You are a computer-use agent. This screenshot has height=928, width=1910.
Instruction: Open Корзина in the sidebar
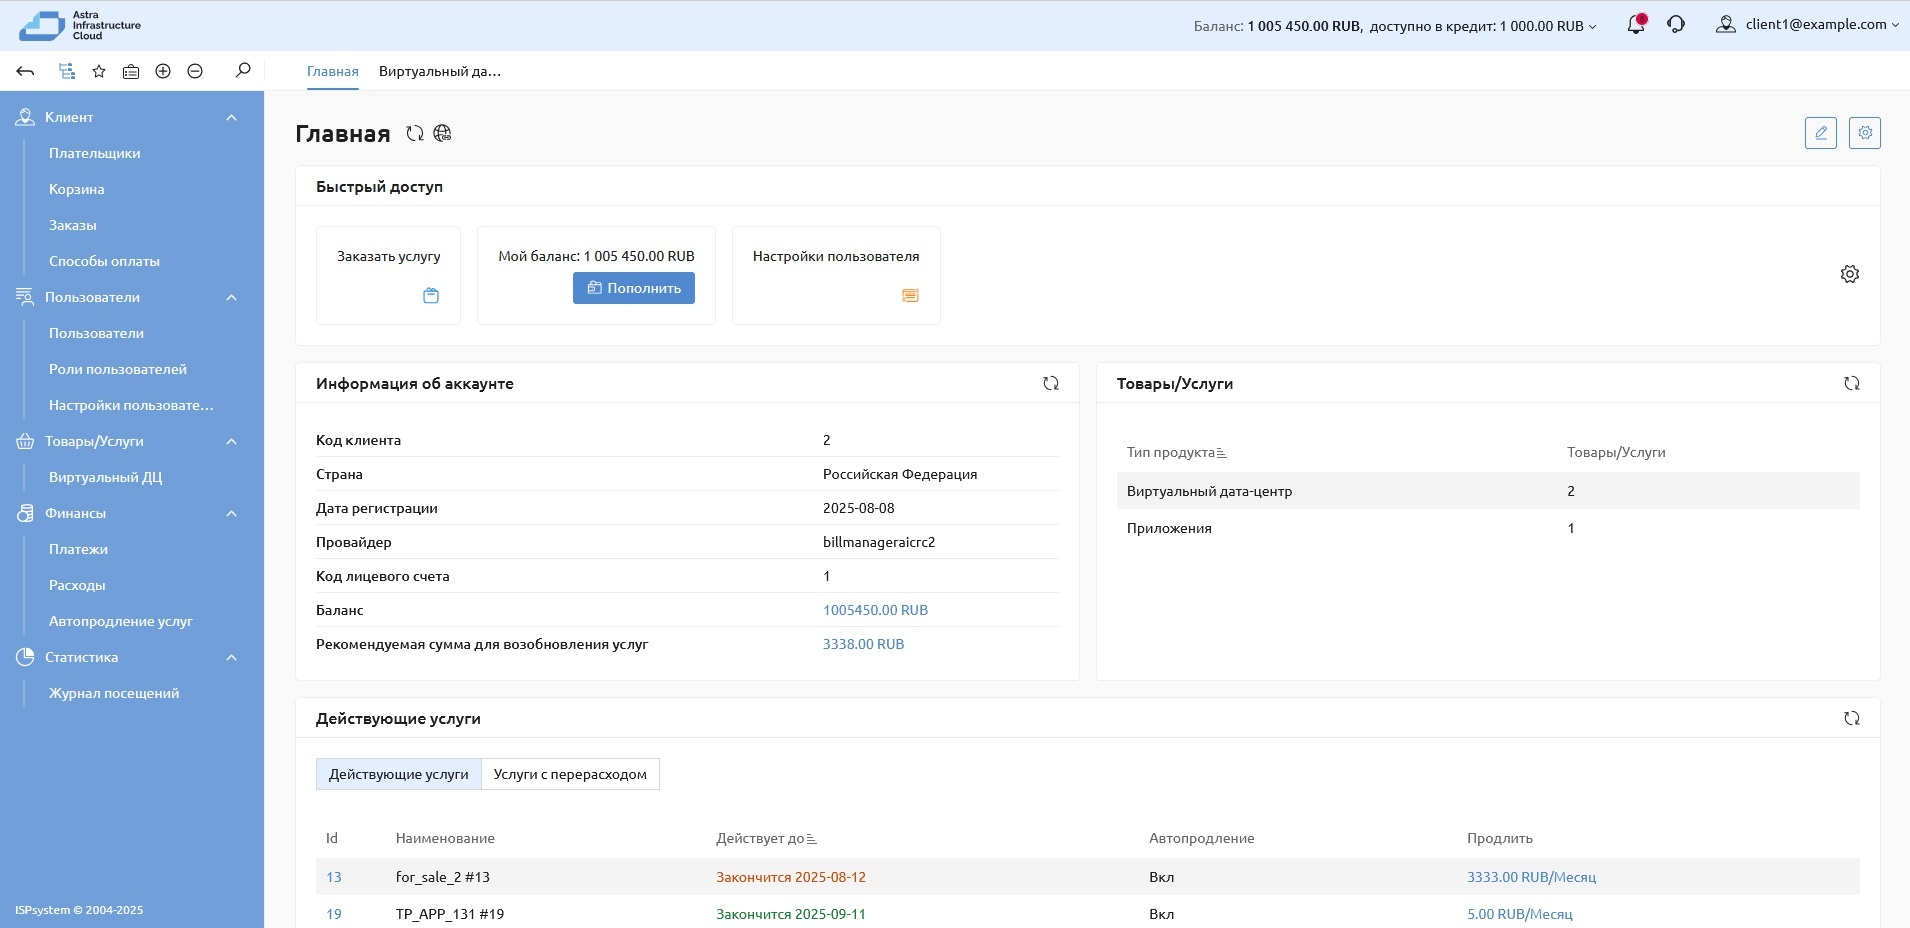pos(77,189)
